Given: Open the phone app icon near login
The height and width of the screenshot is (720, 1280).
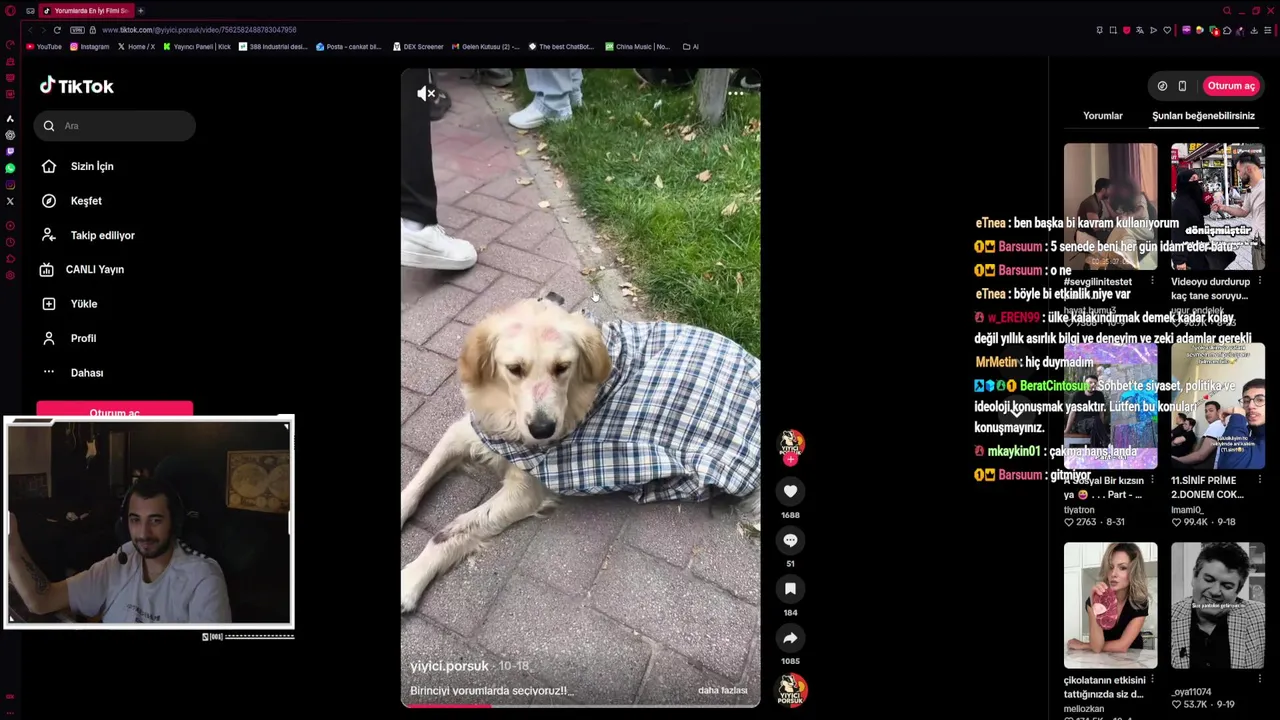Looking at the screenshot, I should (1182, 86).
